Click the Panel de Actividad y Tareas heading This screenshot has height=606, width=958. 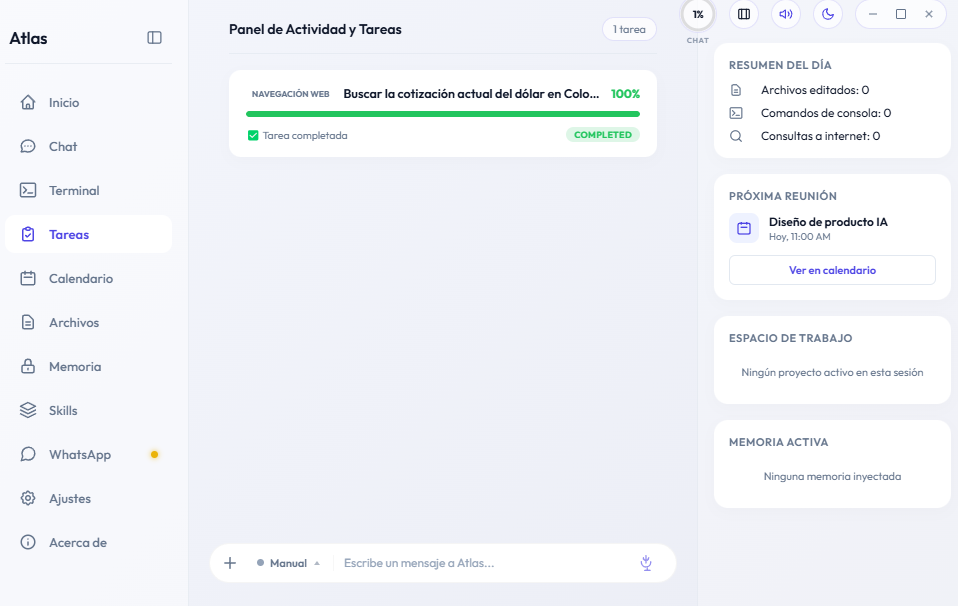(315, 29)
